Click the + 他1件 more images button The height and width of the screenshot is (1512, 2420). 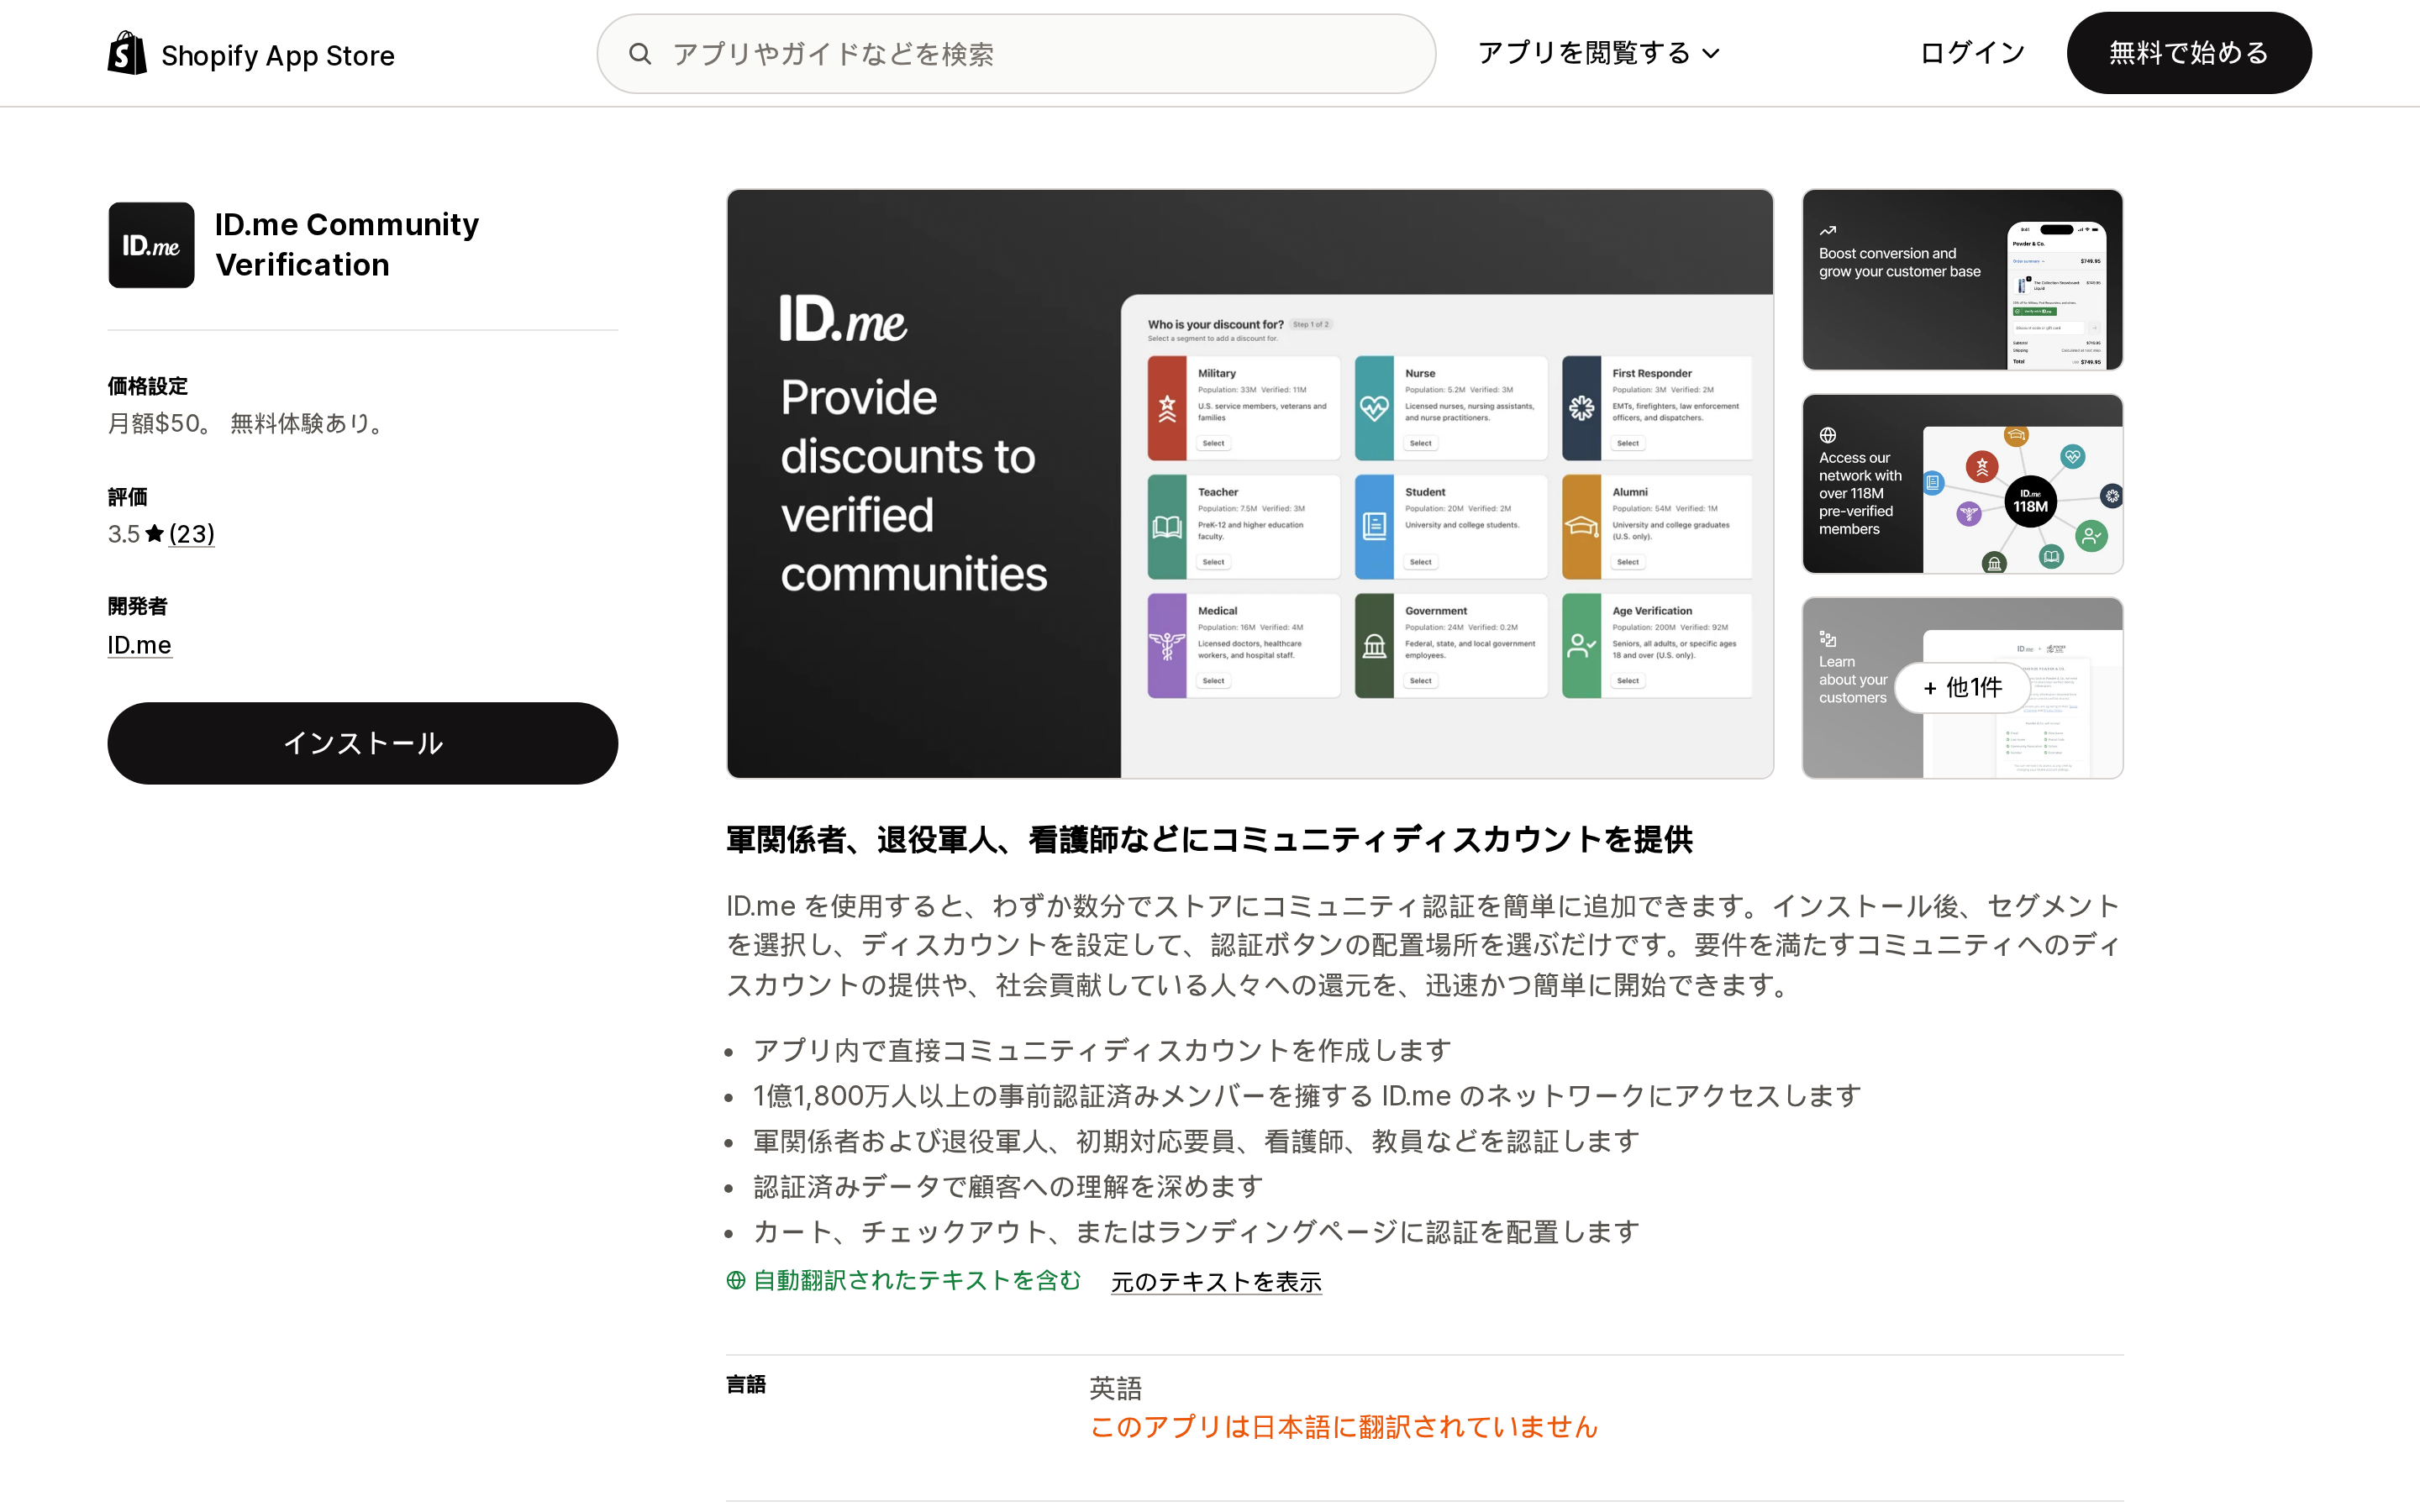pyautogui.click(x=1962, y=688)
